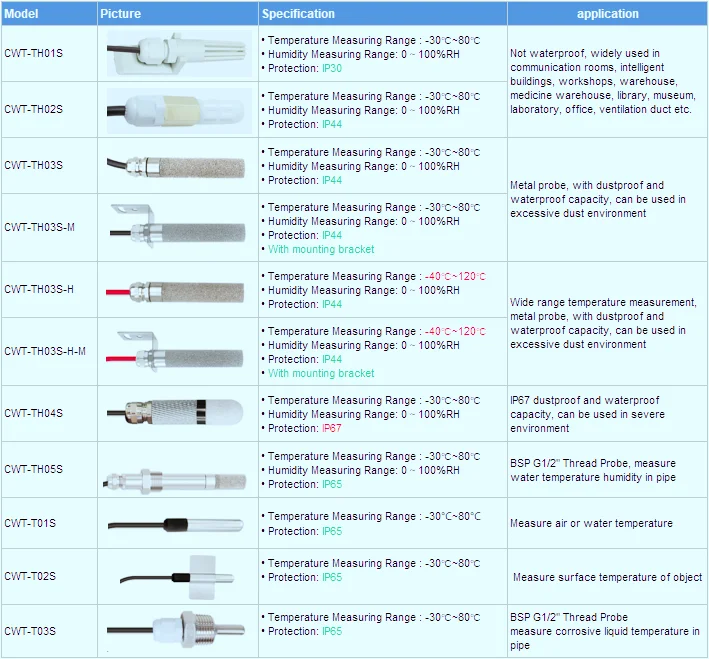
Task: Click IP65 in the CWT-T02S row
Action: (332, 578)
